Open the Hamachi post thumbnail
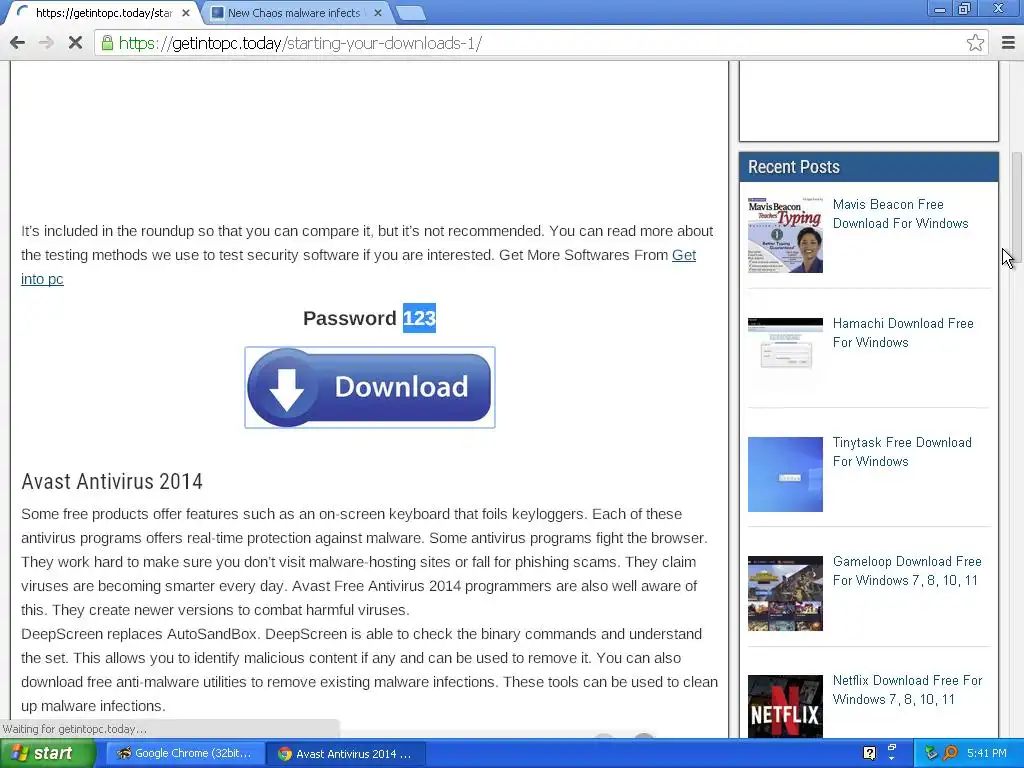The image size is (1024, 768). coord(785,353)
